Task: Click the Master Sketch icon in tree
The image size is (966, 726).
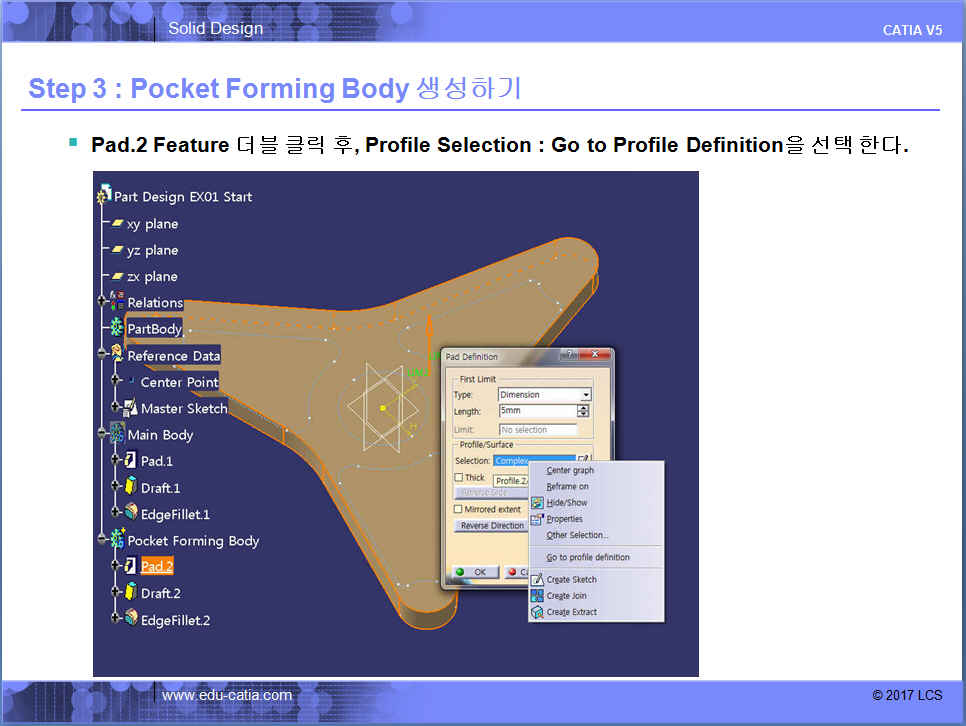Action: [129, 408]
